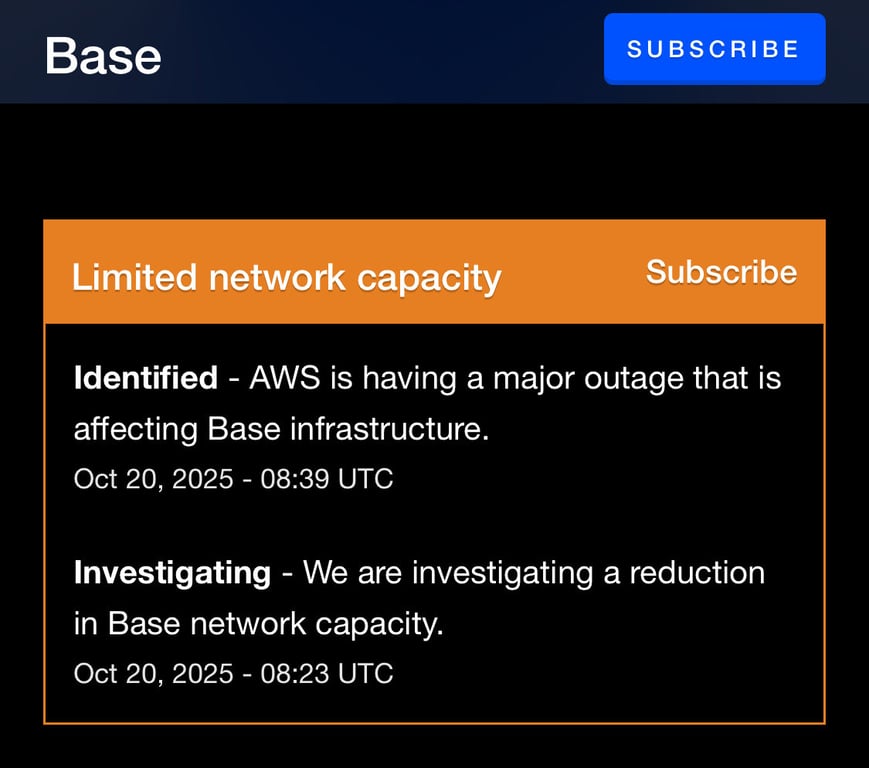Click the word AWS in the Identified update
The height and width of the screenshot is (768, 869).
285,378
